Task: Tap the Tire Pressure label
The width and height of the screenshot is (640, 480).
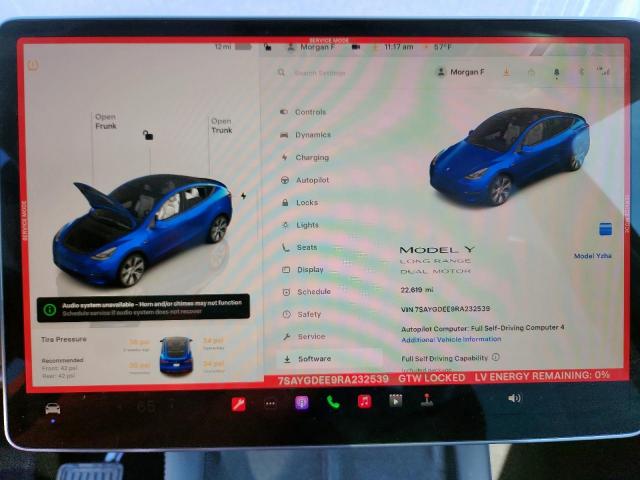Action: (64, 339)
